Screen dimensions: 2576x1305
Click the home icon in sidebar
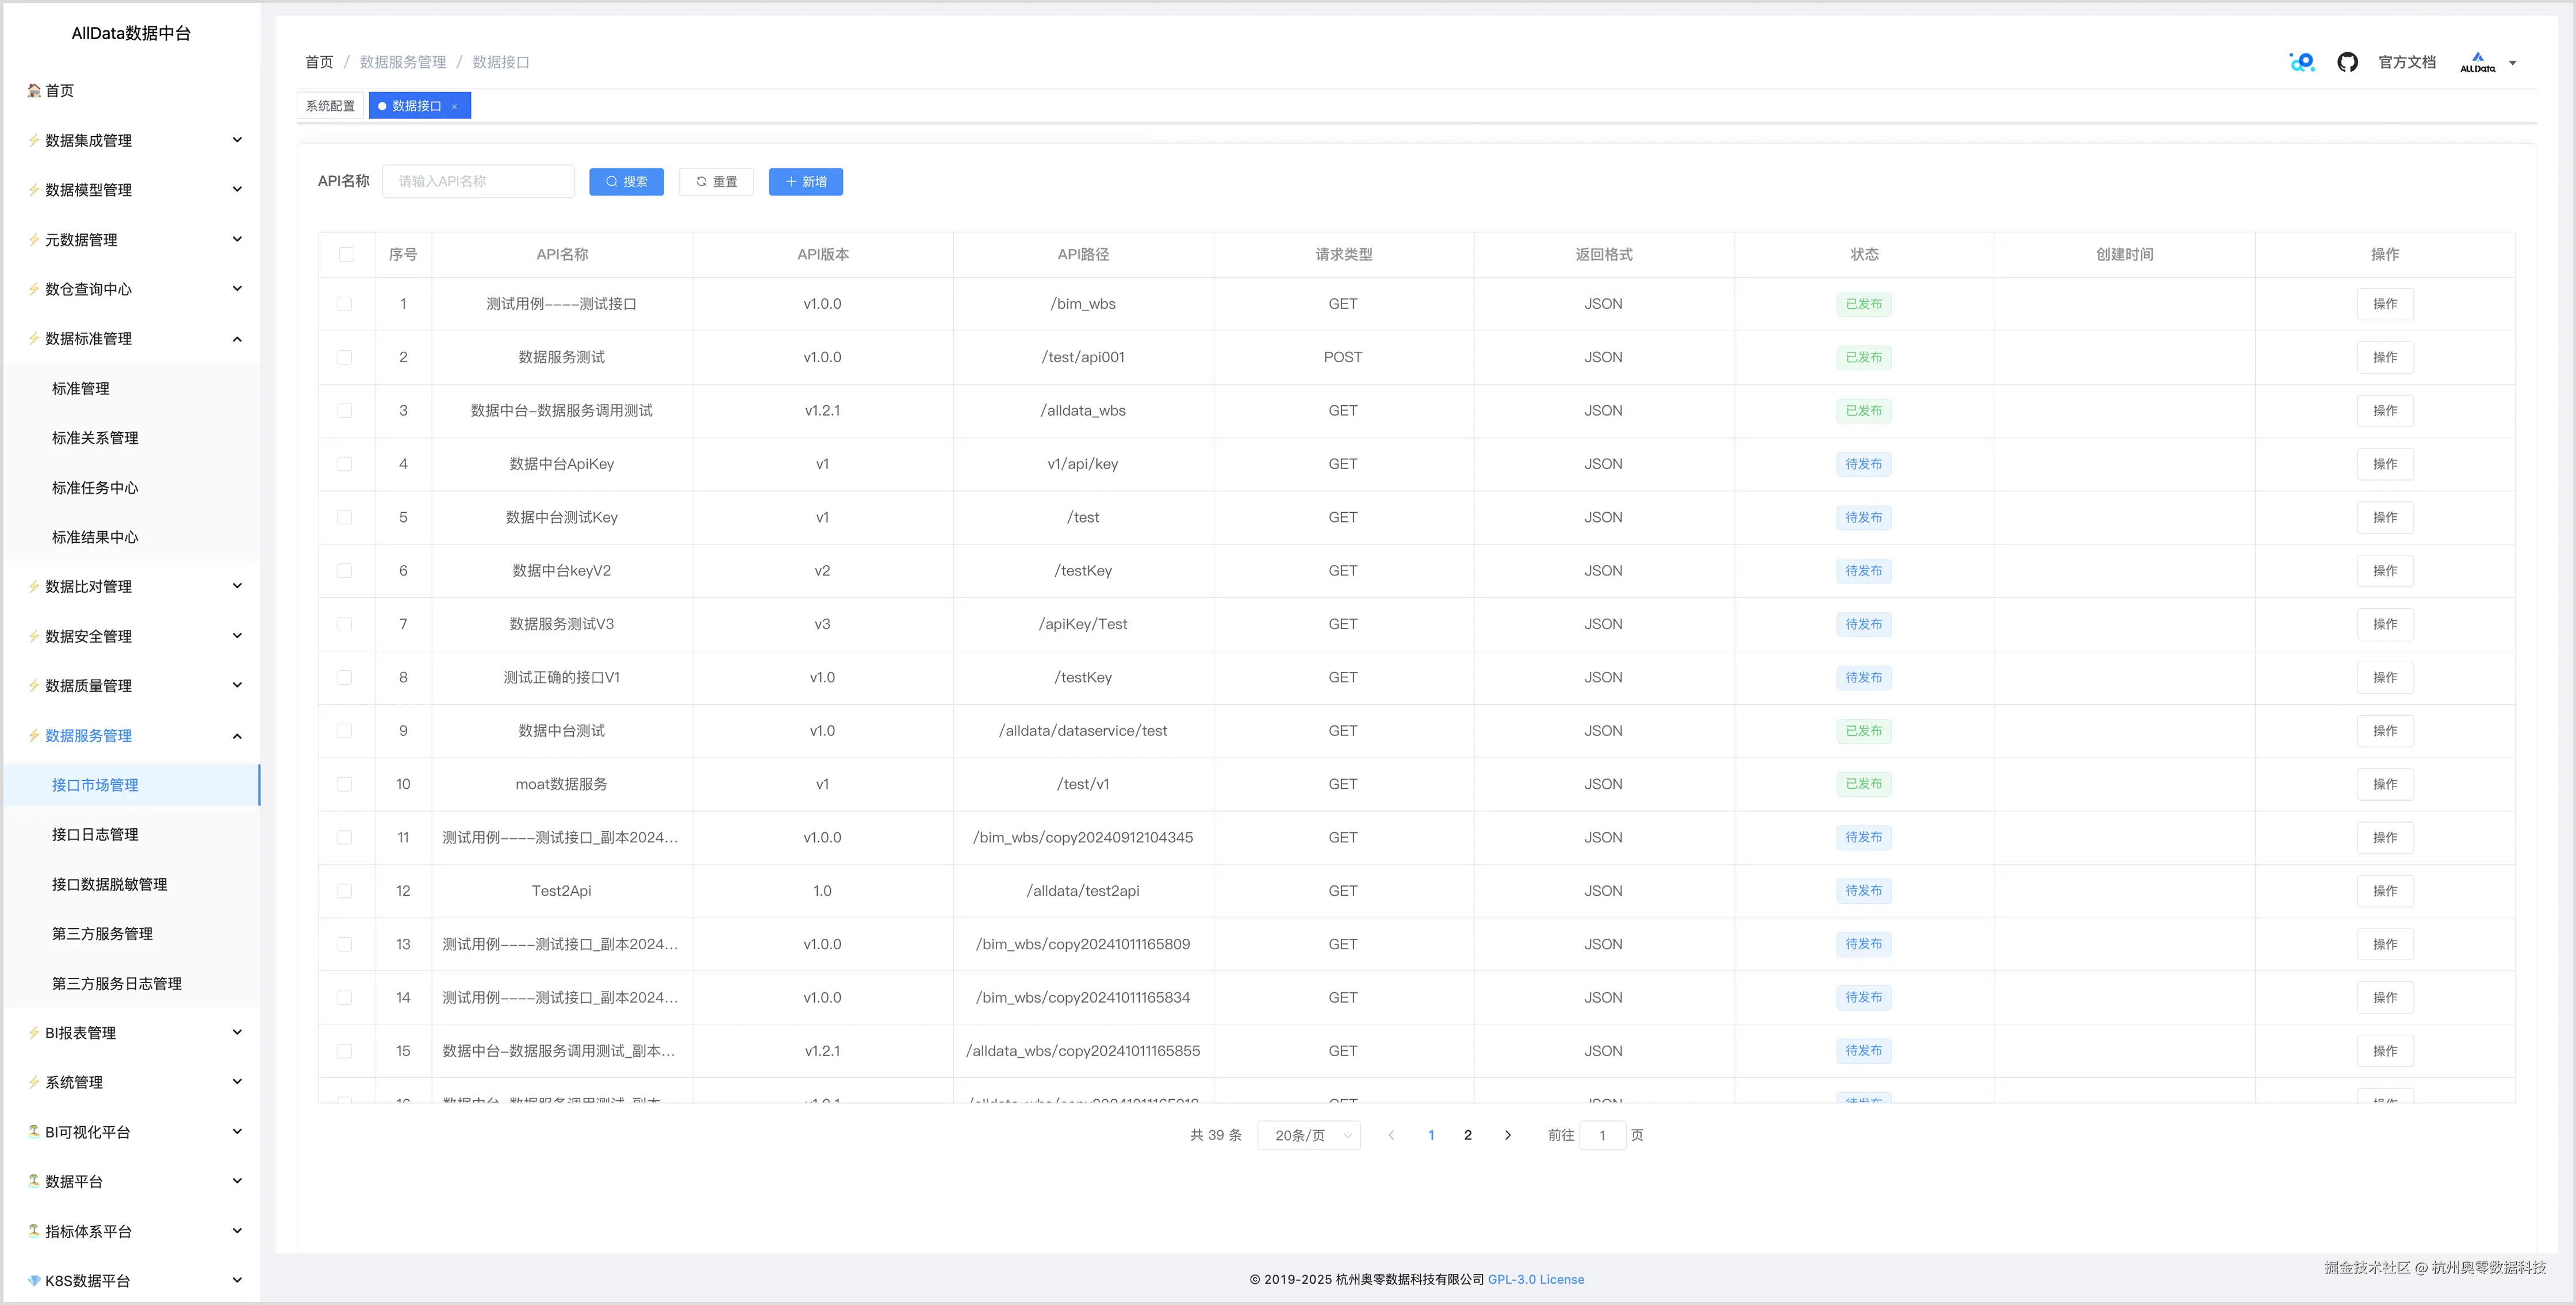coord(34,90)
